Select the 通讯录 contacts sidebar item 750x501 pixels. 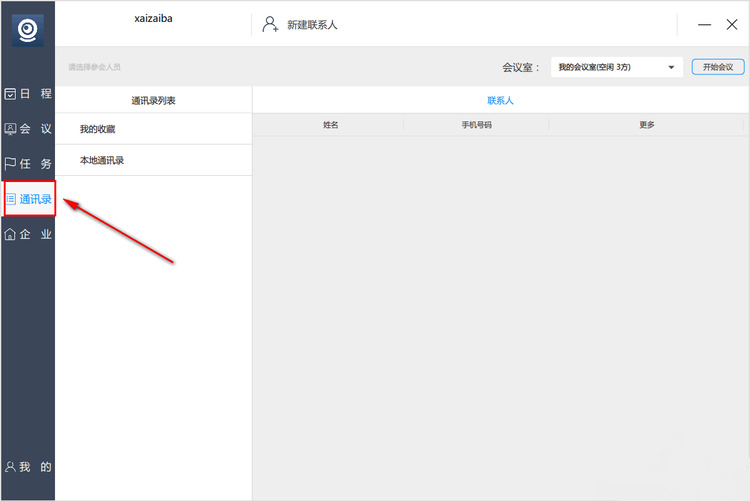(29, 199)
